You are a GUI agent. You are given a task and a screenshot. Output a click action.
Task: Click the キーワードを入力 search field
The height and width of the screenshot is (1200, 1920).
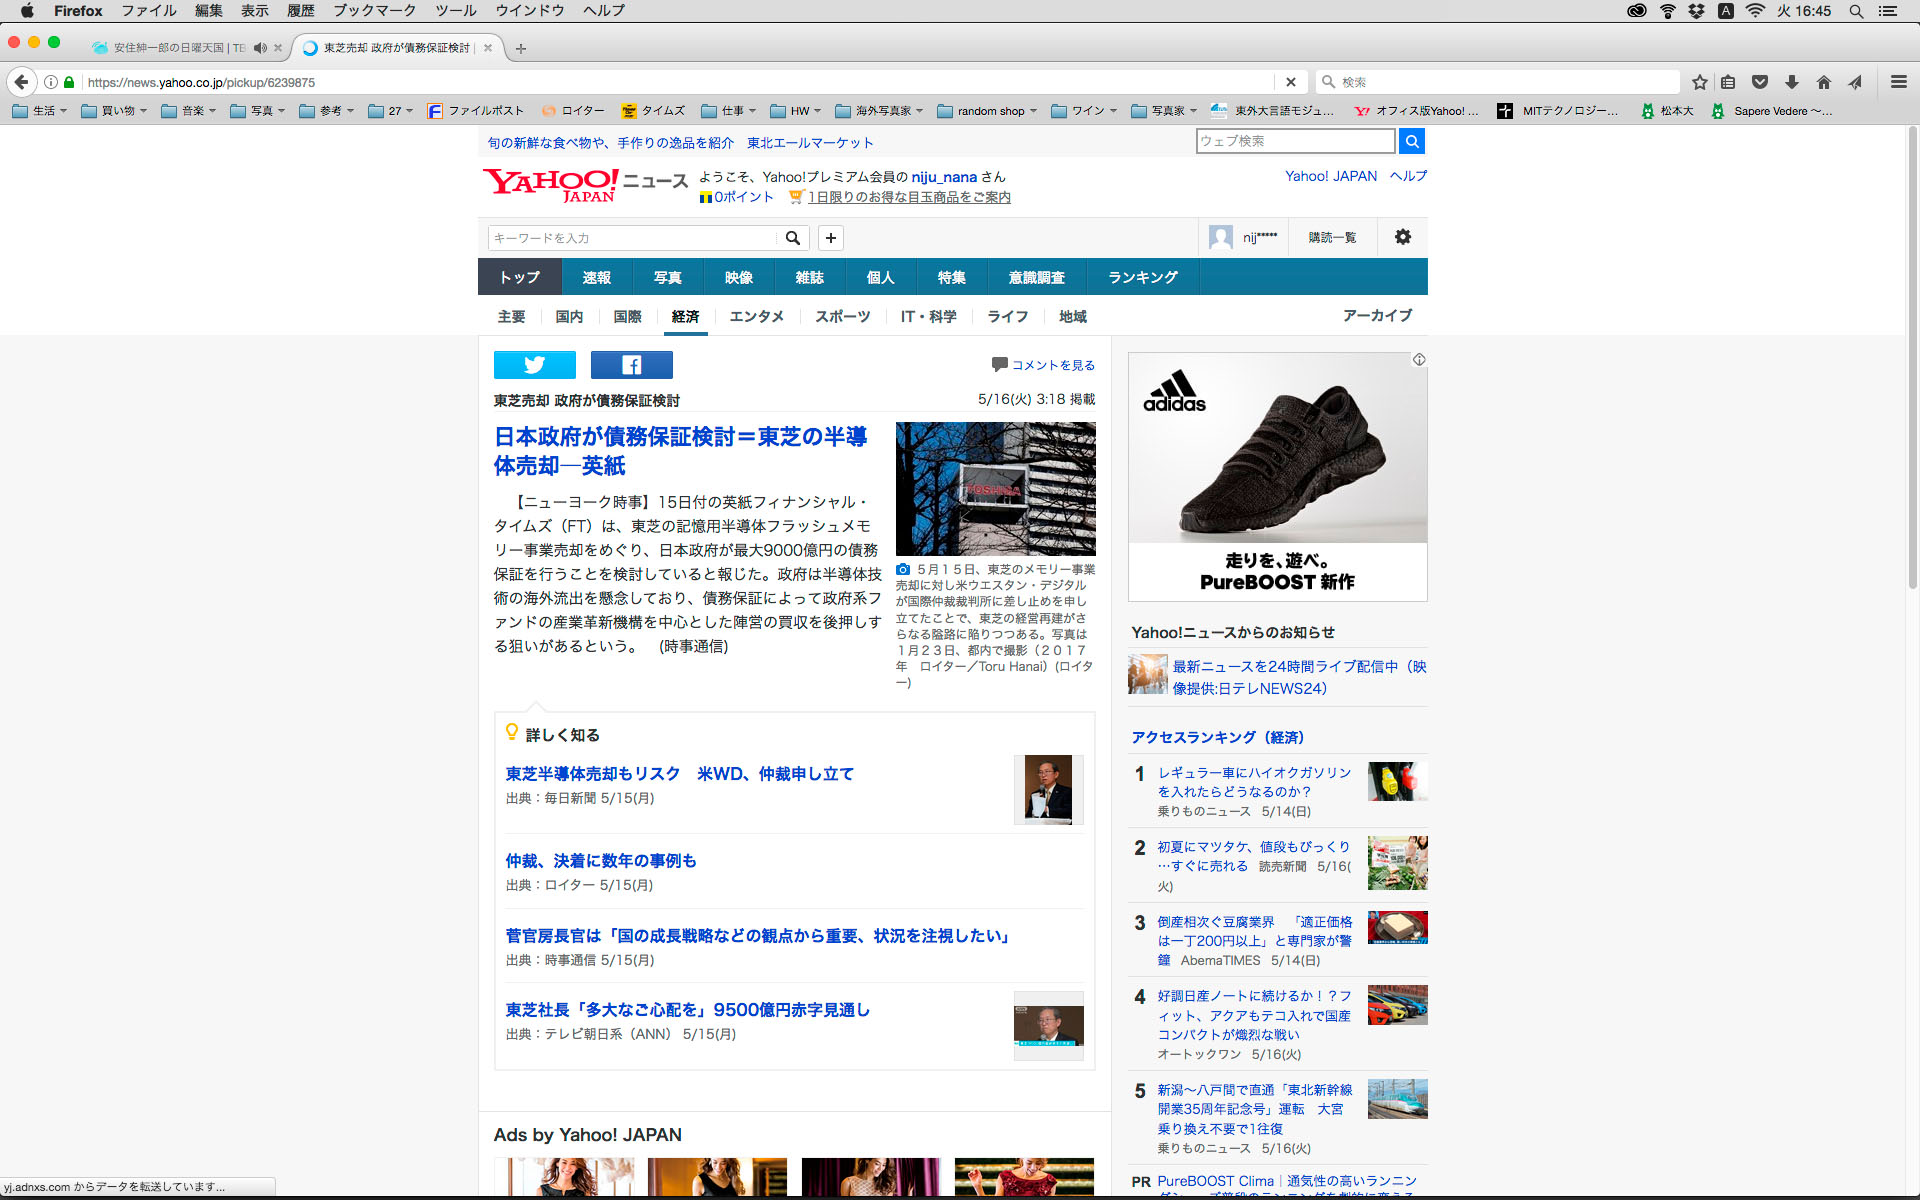click(x=632, y=238)
